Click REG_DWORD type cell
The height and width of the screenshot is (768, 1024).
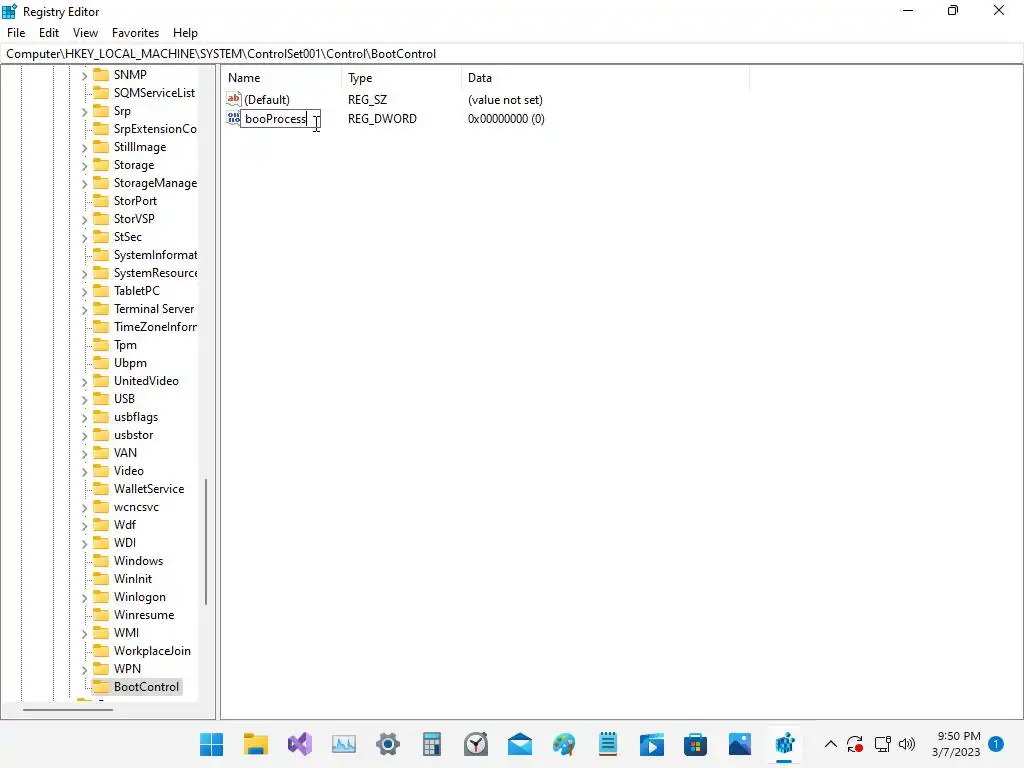pos(382,119)
